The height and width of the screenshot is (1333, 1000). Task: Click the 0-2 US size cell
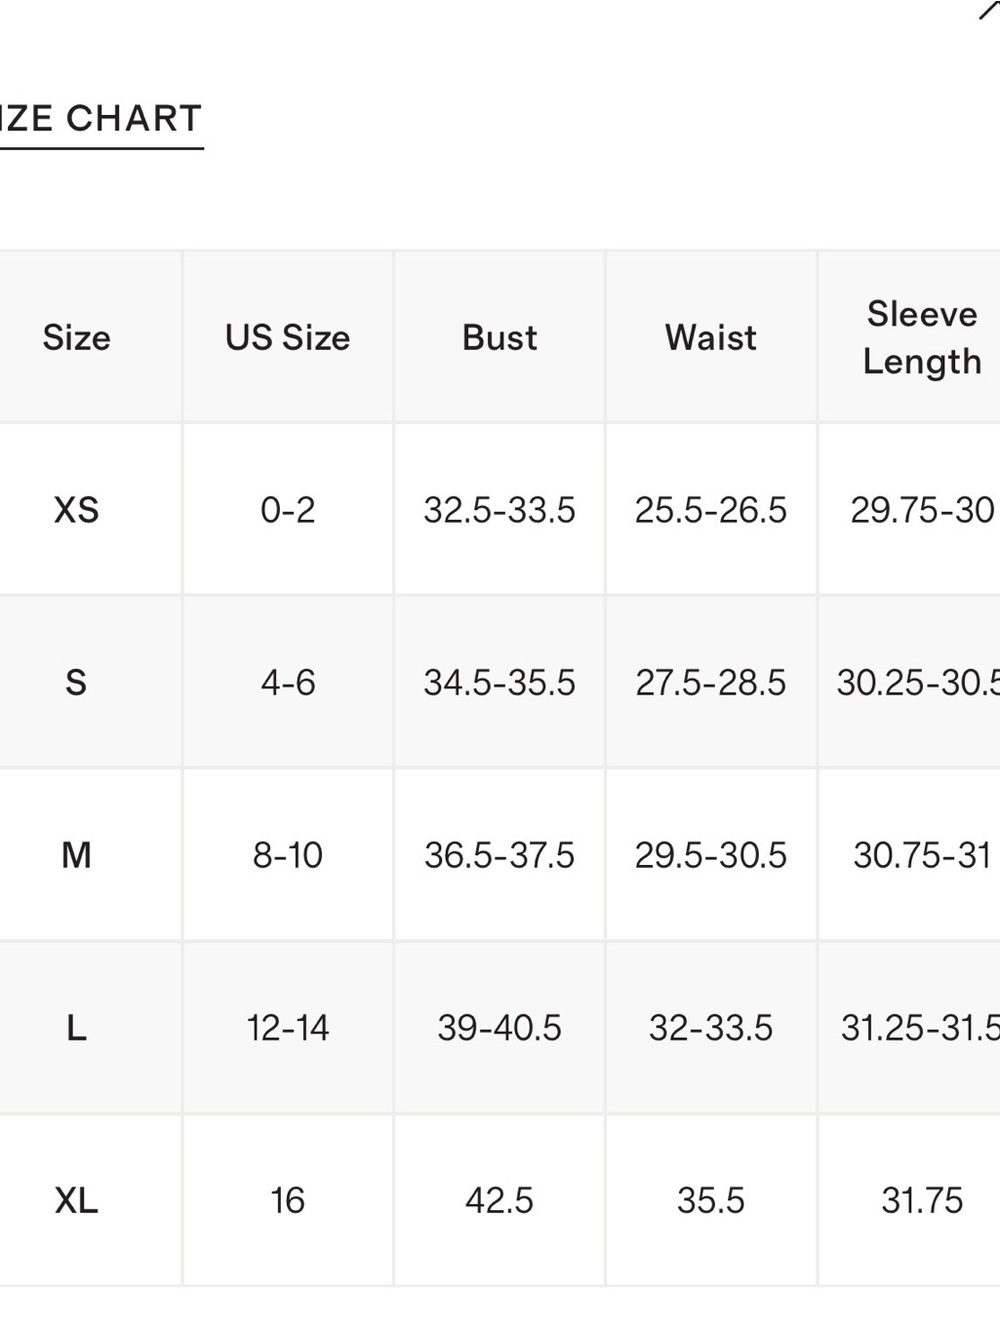coord(288,510)
